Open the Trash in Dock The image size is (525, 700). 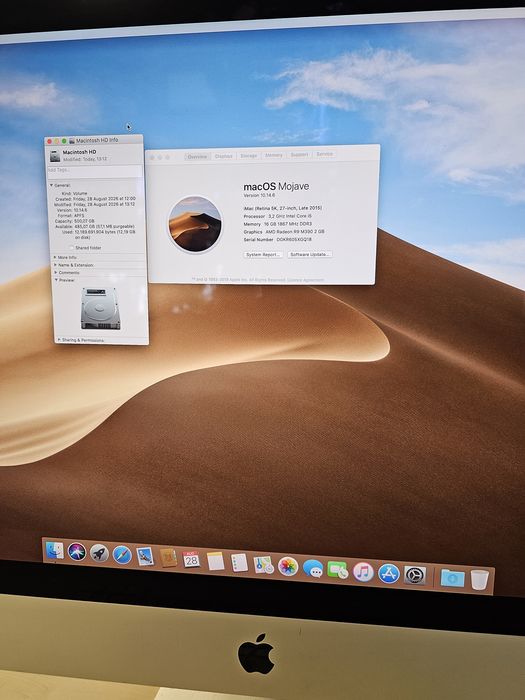click(479, 579)
